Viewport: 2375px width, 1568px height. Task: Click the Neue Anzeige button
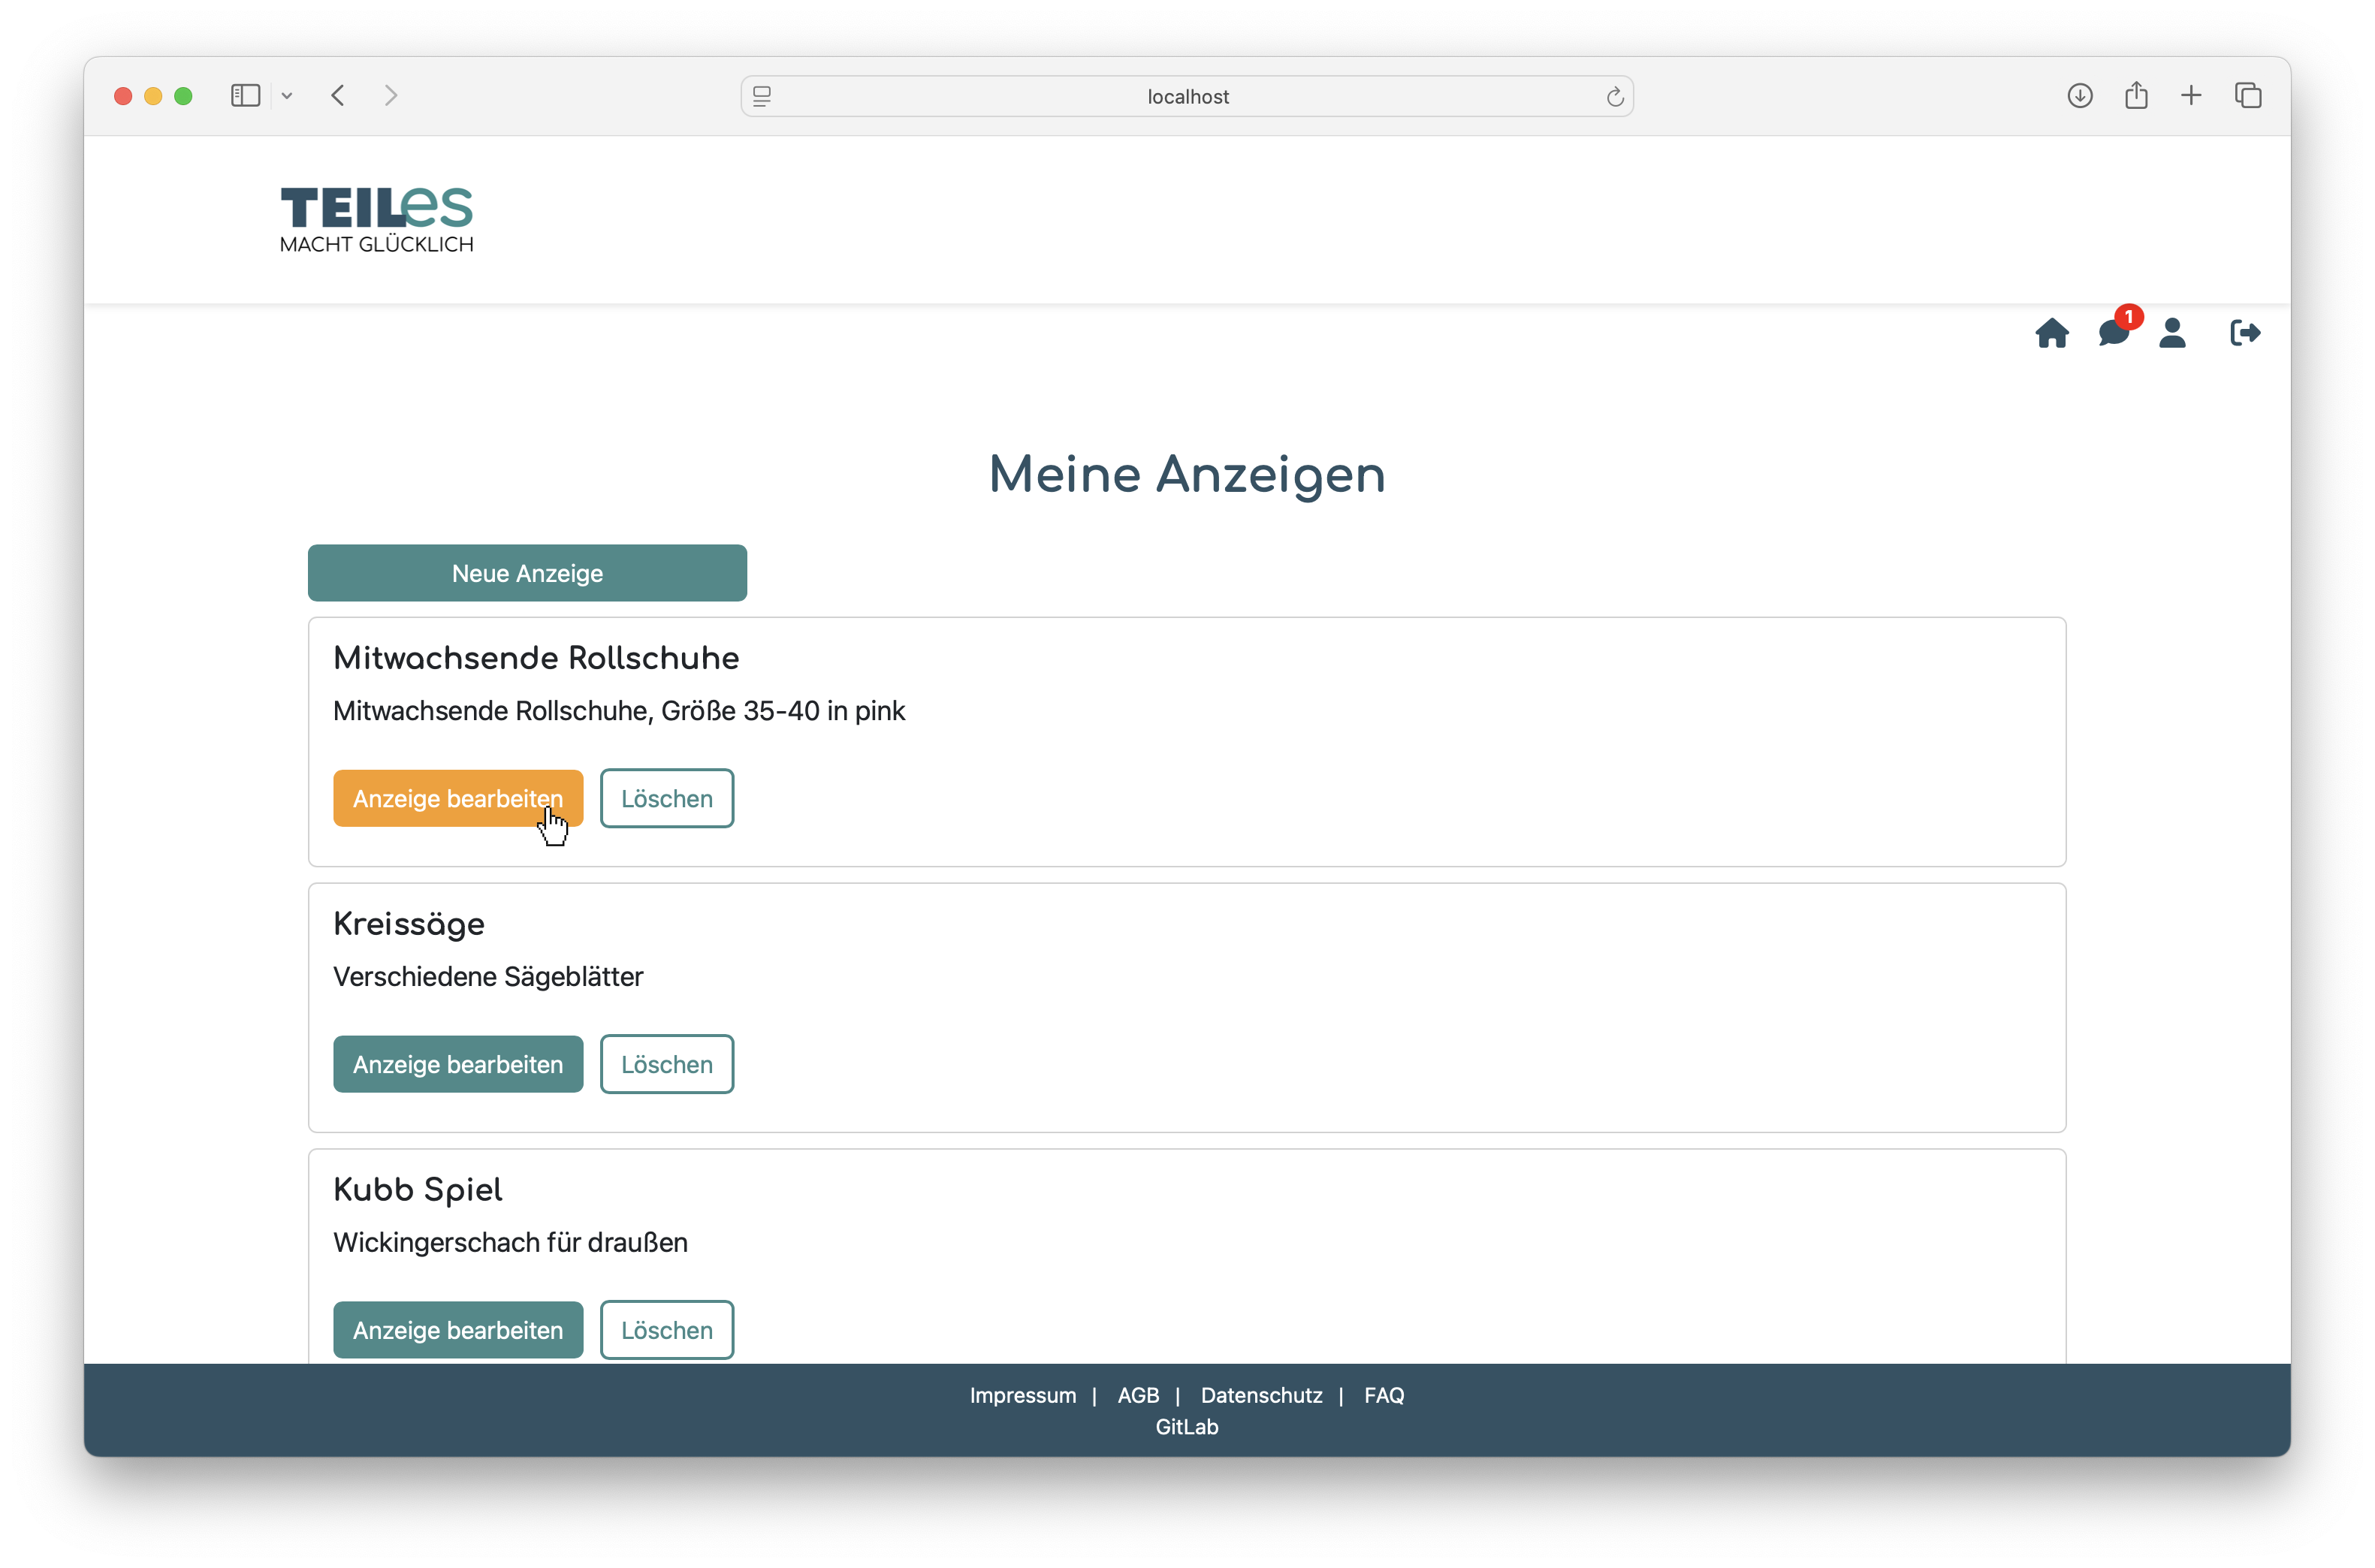527,573
